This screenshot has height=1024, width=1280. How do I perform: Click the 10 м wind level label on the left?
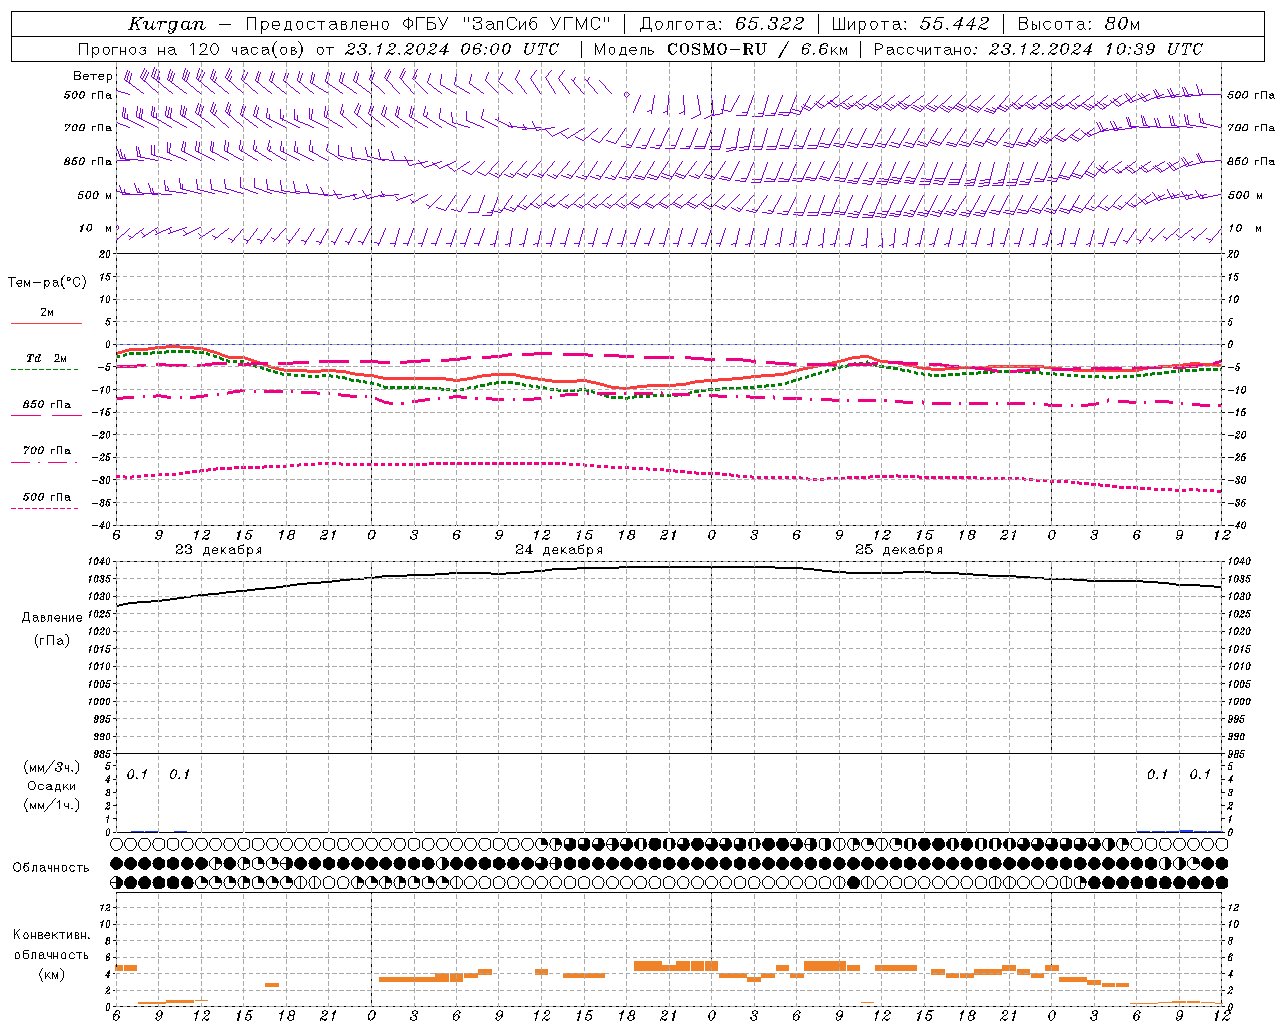pyautogui.click(x=96, y=229)
